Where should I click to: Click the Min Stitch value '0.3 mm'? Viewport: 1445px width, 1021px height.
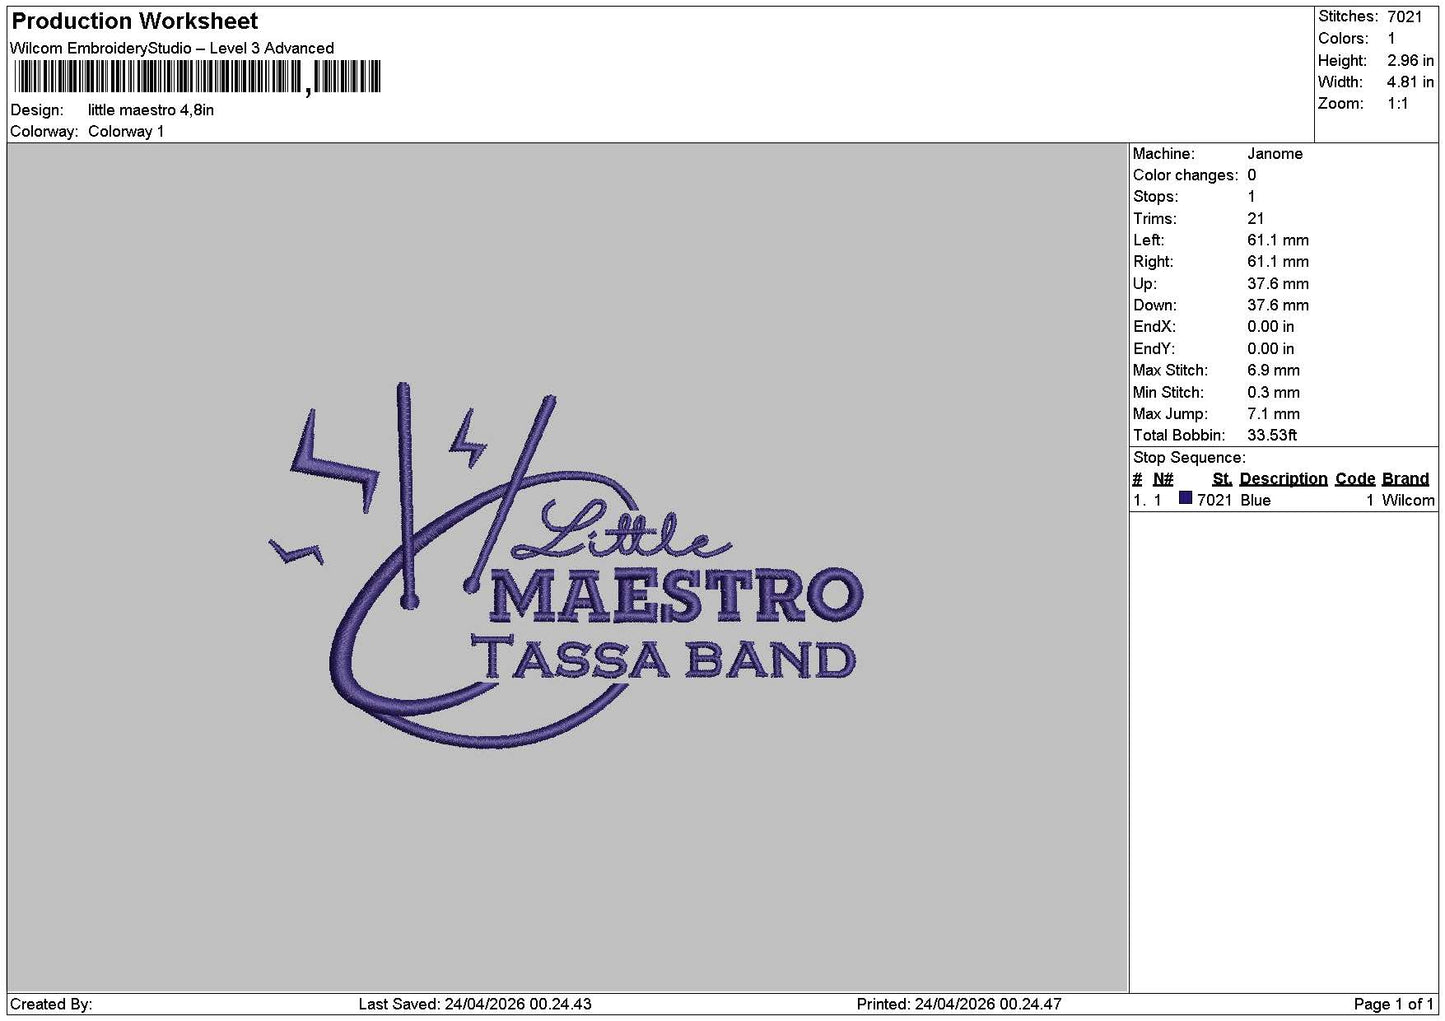pyautogui.click(x=1274, y=393)
